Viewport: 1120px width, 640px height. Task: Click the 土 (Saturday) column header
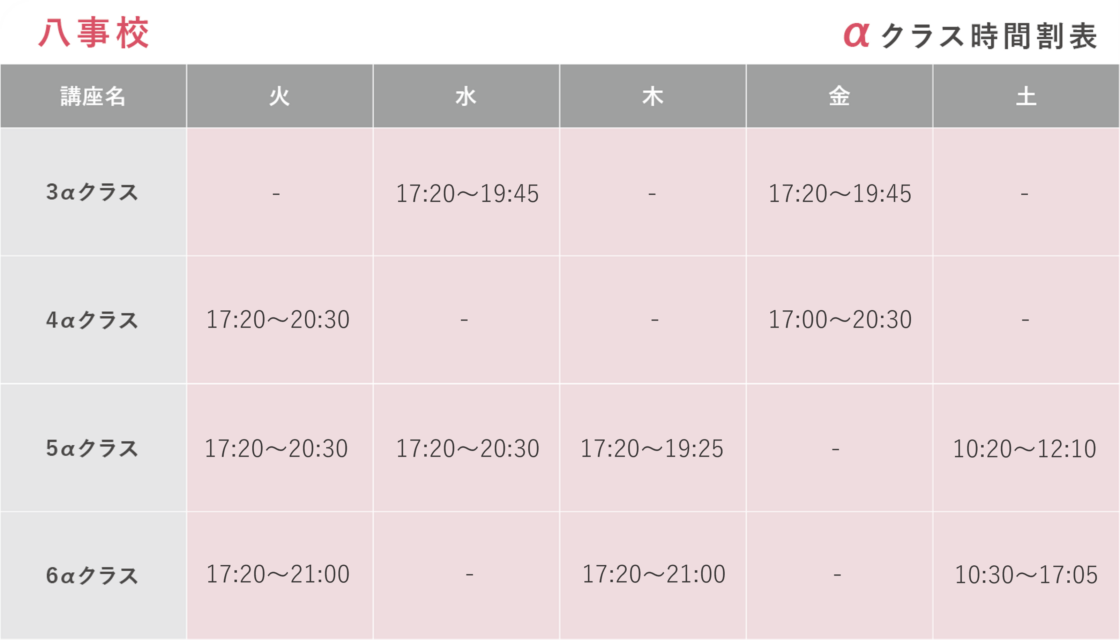coord(1026,97)
